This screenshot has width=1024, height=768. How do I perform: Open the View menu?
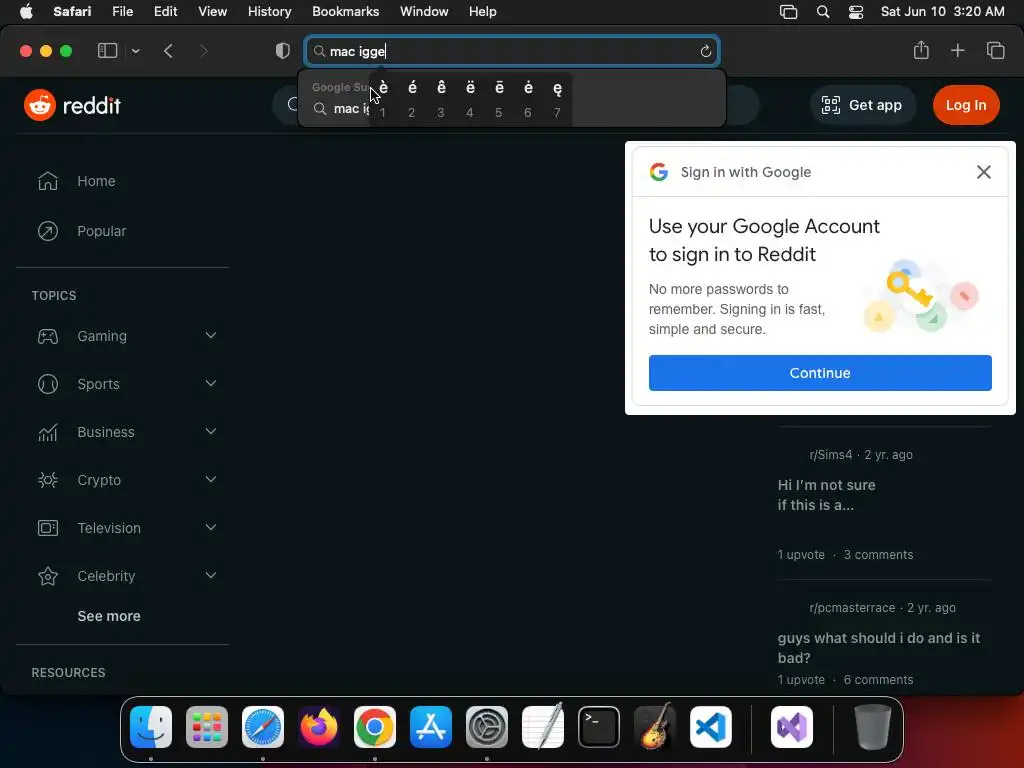tap(212, 11)
